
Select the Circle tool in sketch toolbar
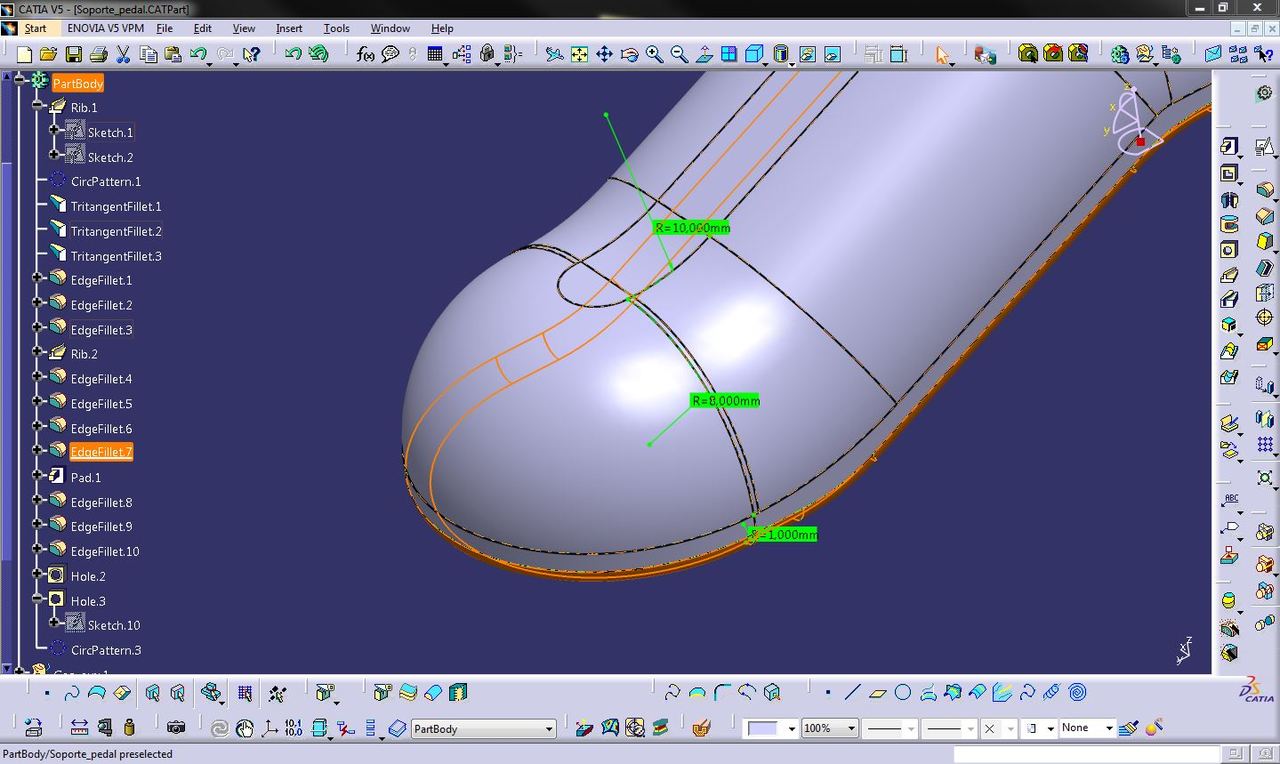tap(902, 692)
